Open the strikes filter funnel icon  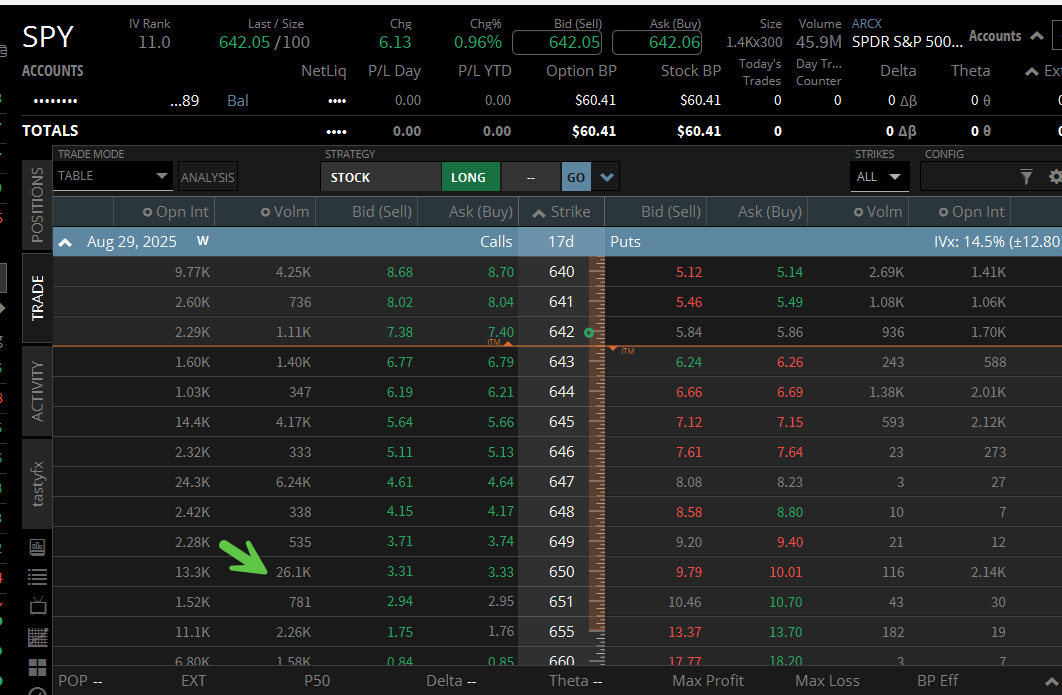tap(1027, 176)
